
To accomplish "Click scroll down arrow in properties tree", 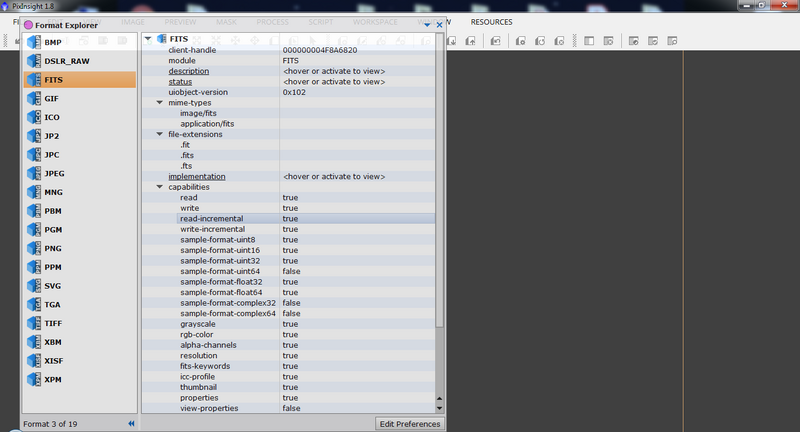I will pos(439,408).
